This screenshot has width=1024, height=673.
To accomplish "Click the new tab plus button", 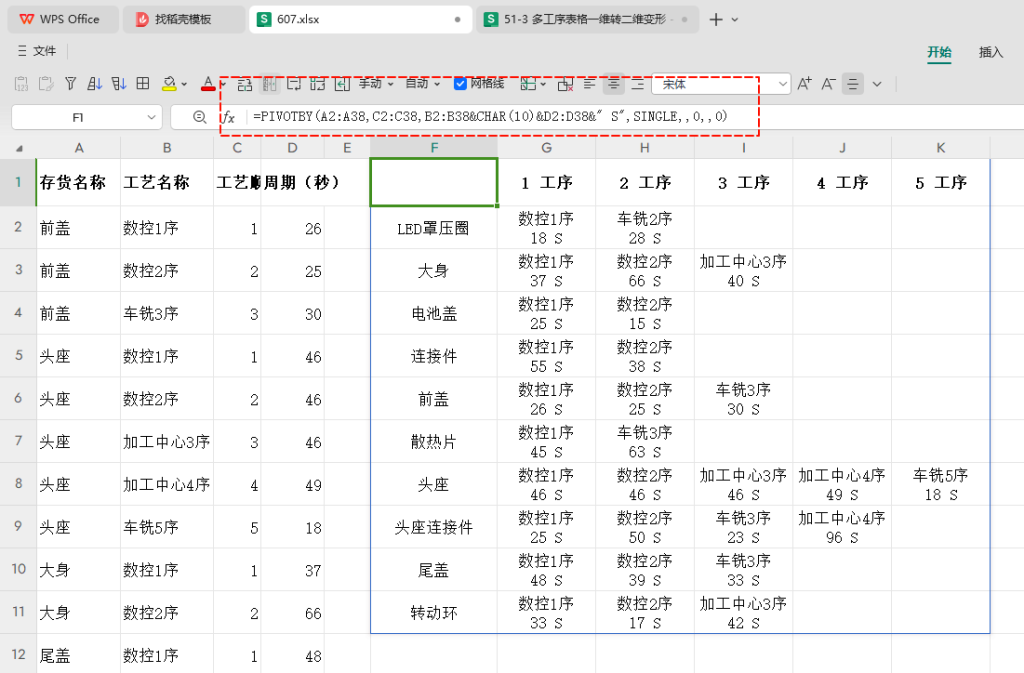I will [x=716, y=20].
